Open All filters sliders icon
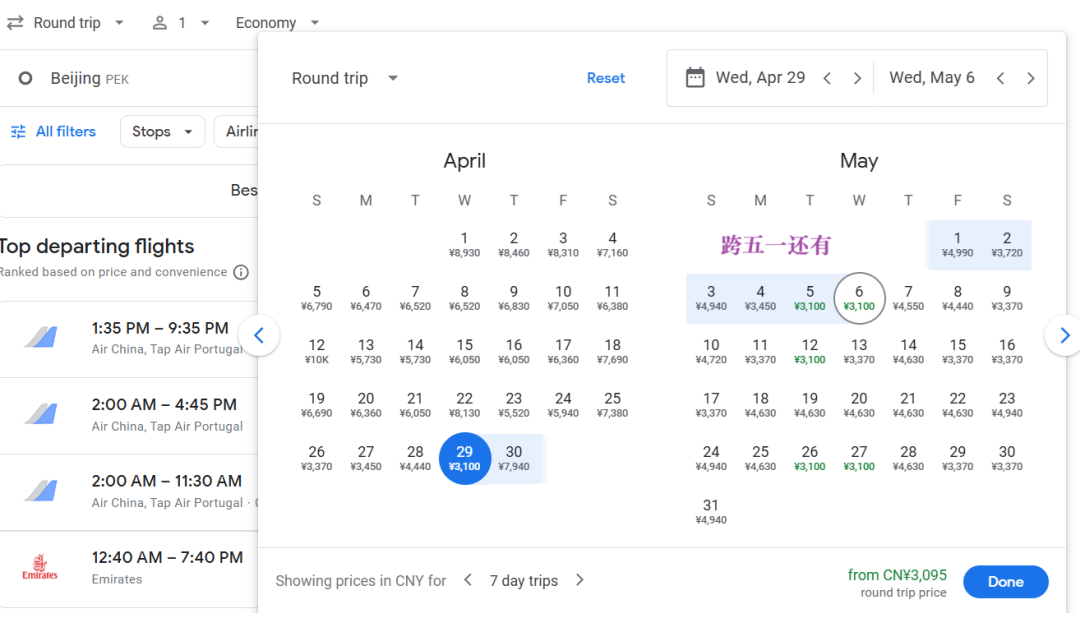 point(19,132)
